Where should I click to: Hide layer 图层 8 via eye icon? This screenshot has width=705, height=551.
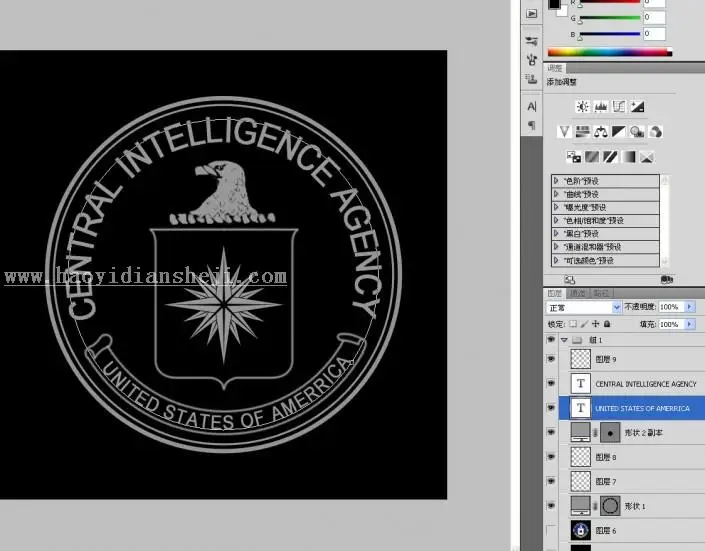(x=551, y=457)
